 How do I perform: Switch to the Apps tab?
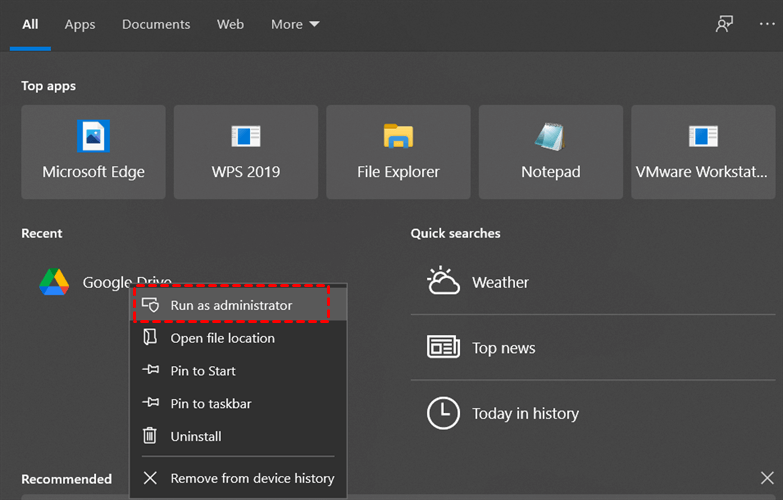pyautogui.click(x=79, y=24)
